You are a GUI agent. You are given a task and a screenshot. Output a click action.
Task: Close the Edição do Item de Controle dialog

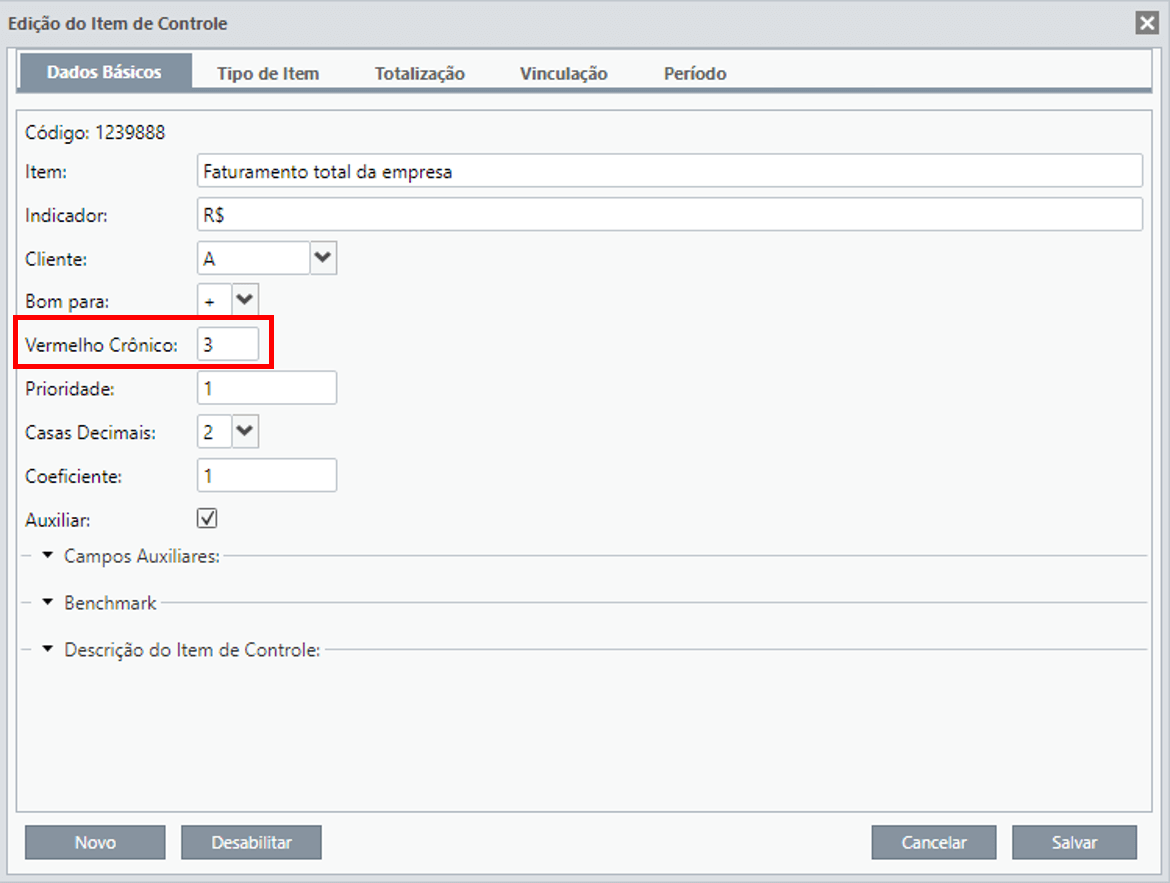point(1147,23)
